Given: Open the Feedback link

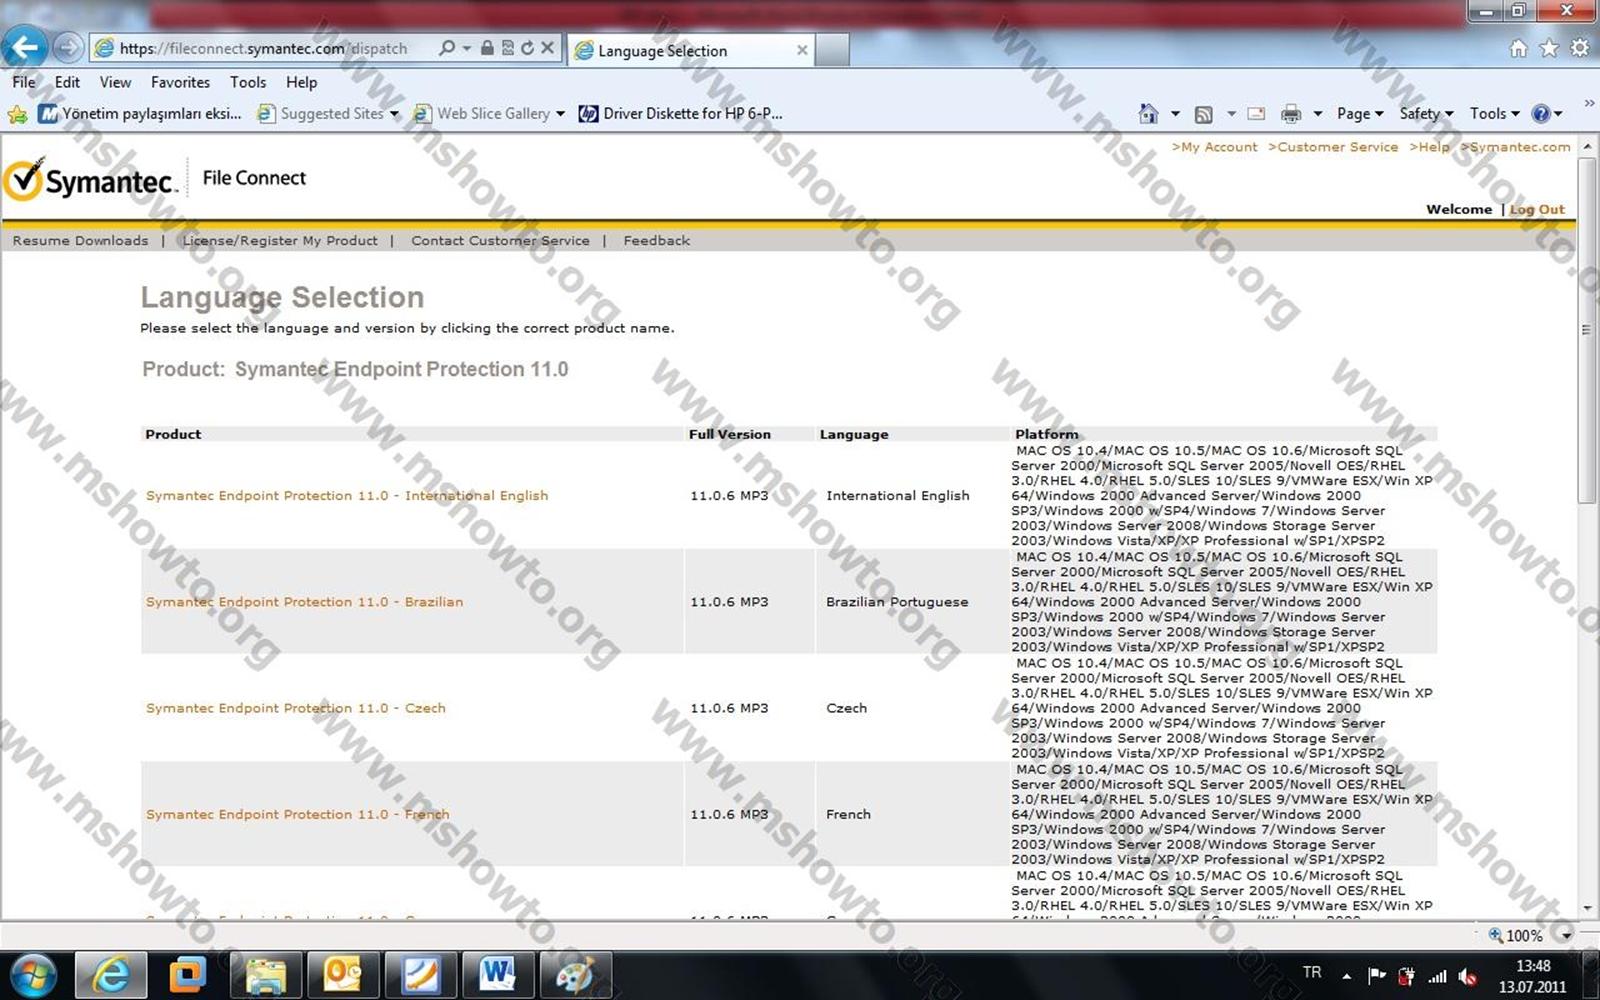Looking at the screenshot, I should 657,241.
